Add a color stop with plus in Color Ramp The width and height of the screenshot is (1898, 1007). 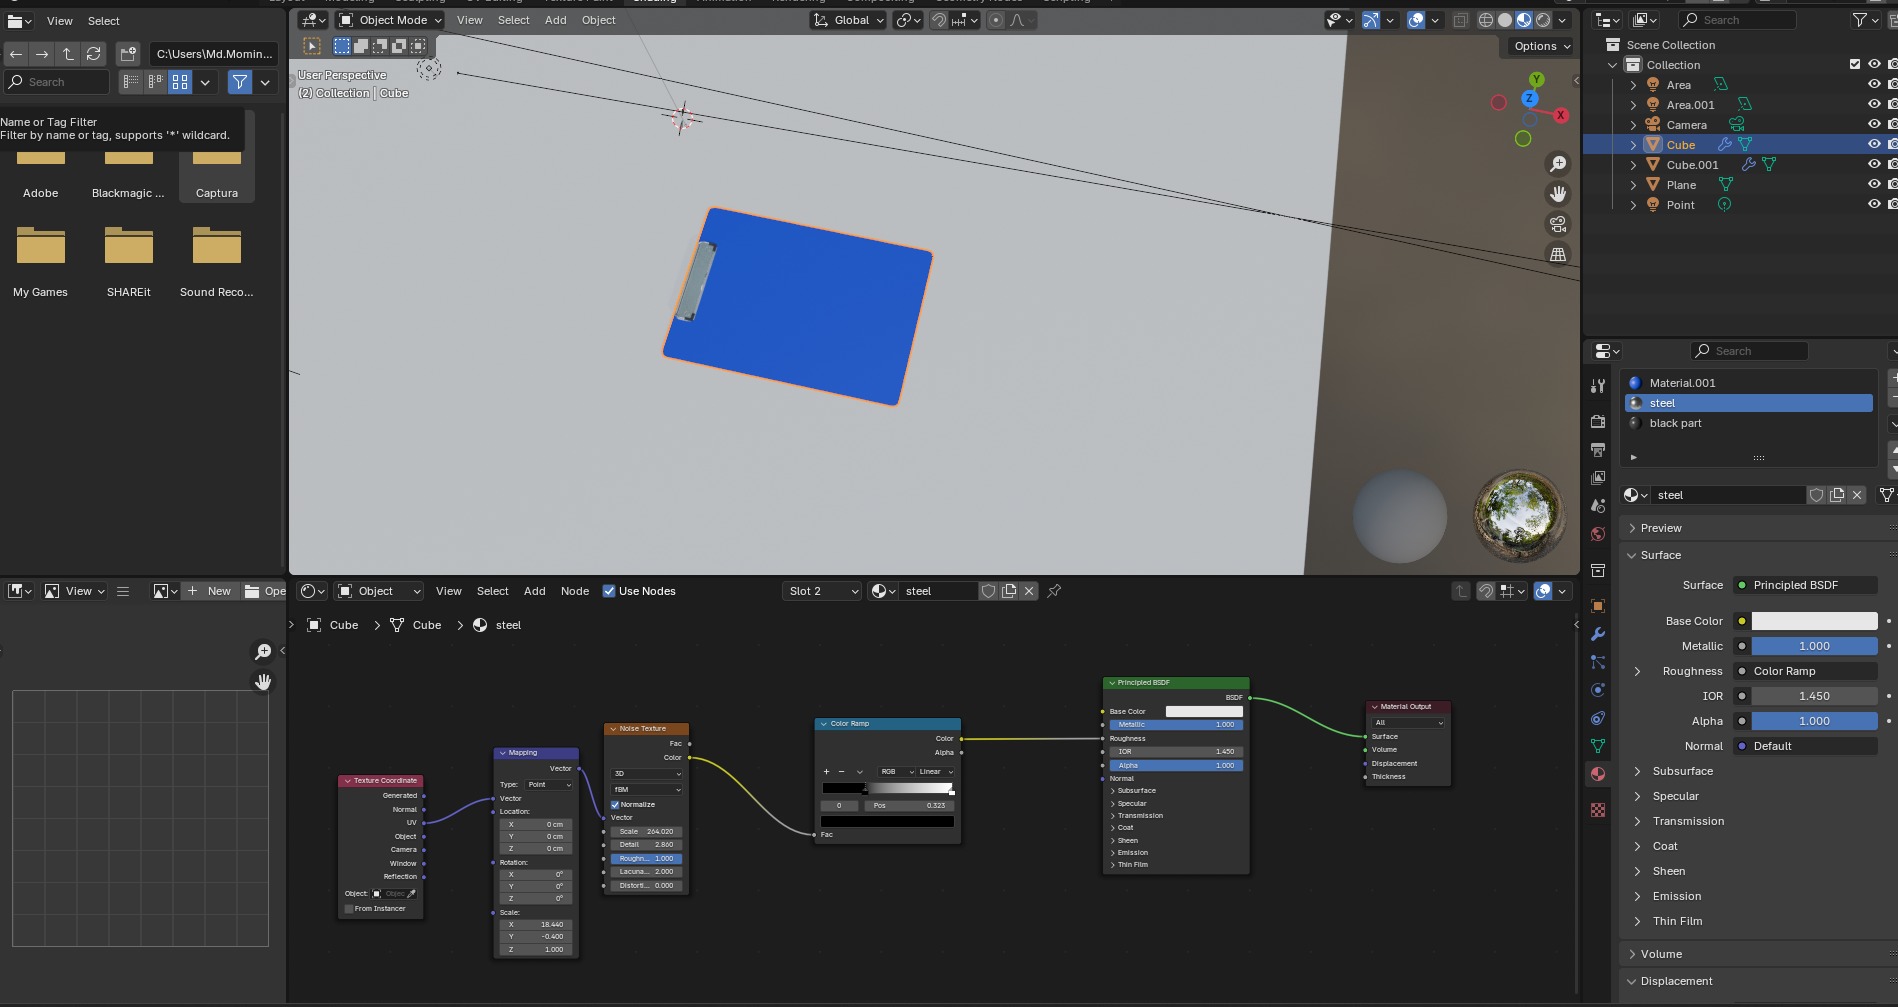[826, 772]
